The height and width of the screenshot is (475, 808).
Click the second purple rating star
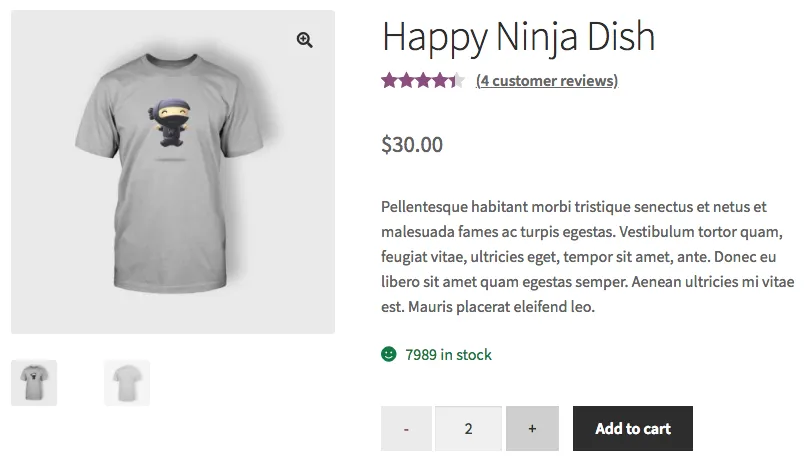coord(405,81)
